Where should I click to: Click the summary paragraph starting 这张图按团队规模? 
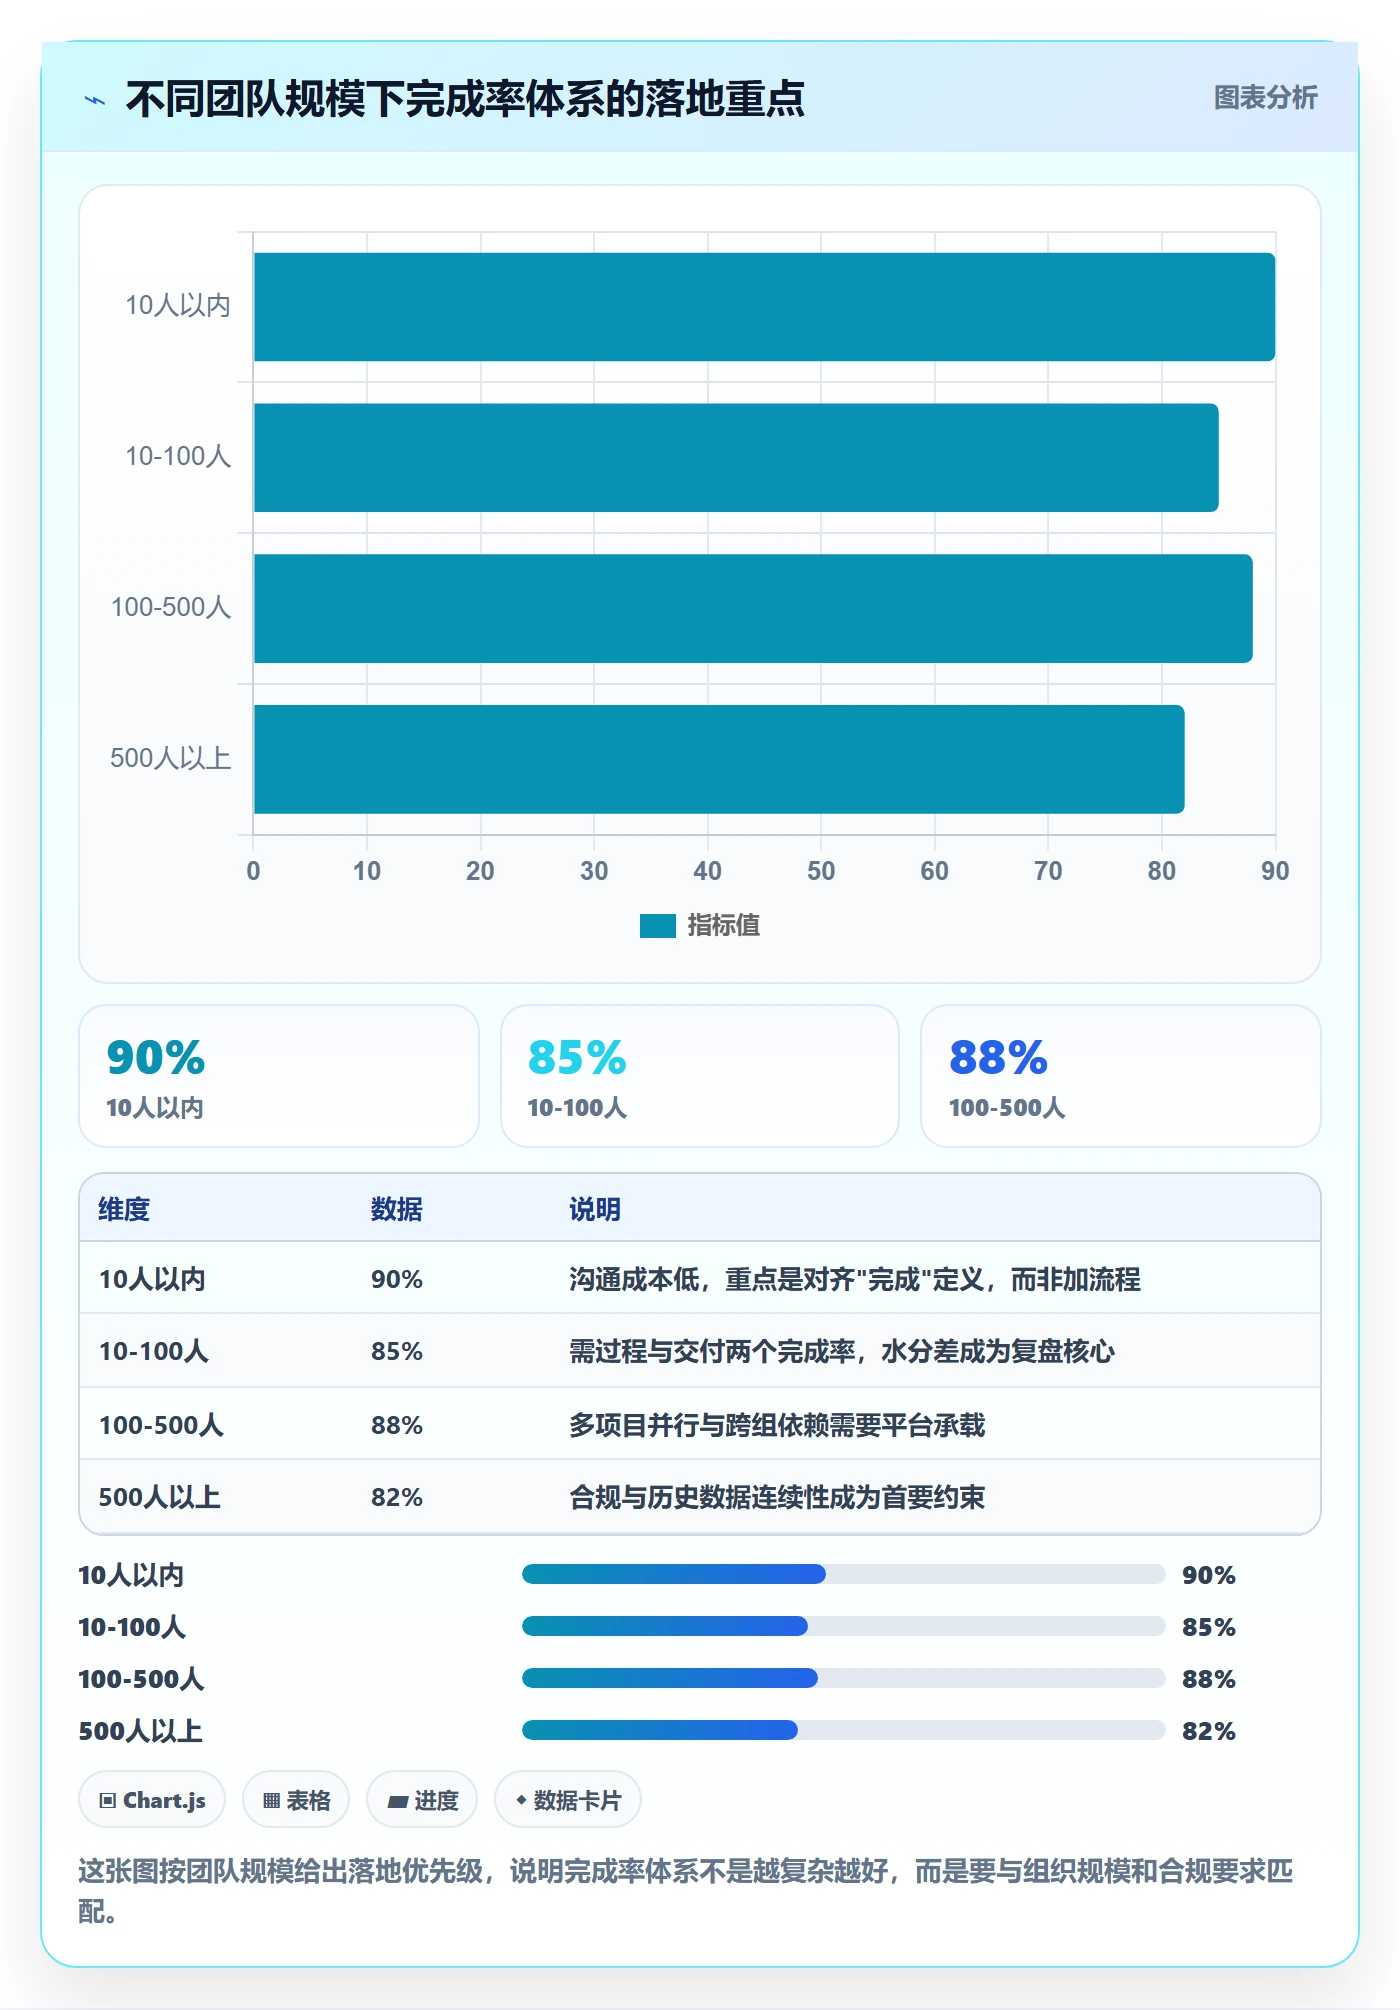[x=686, y=1891]
